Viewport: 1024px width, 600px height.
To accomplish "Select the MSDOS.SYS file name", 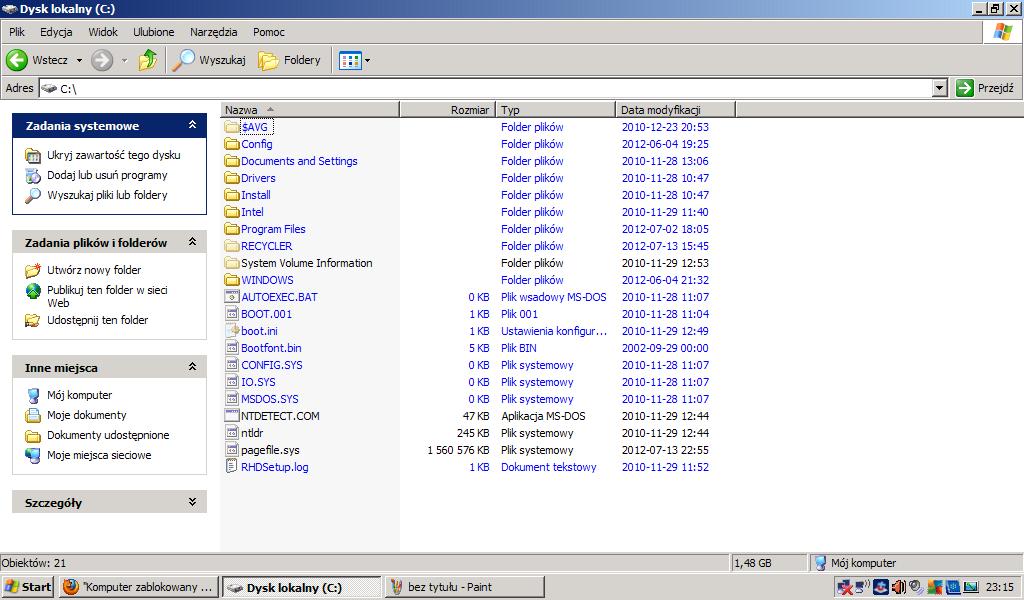I will click(x=270, y=399).
